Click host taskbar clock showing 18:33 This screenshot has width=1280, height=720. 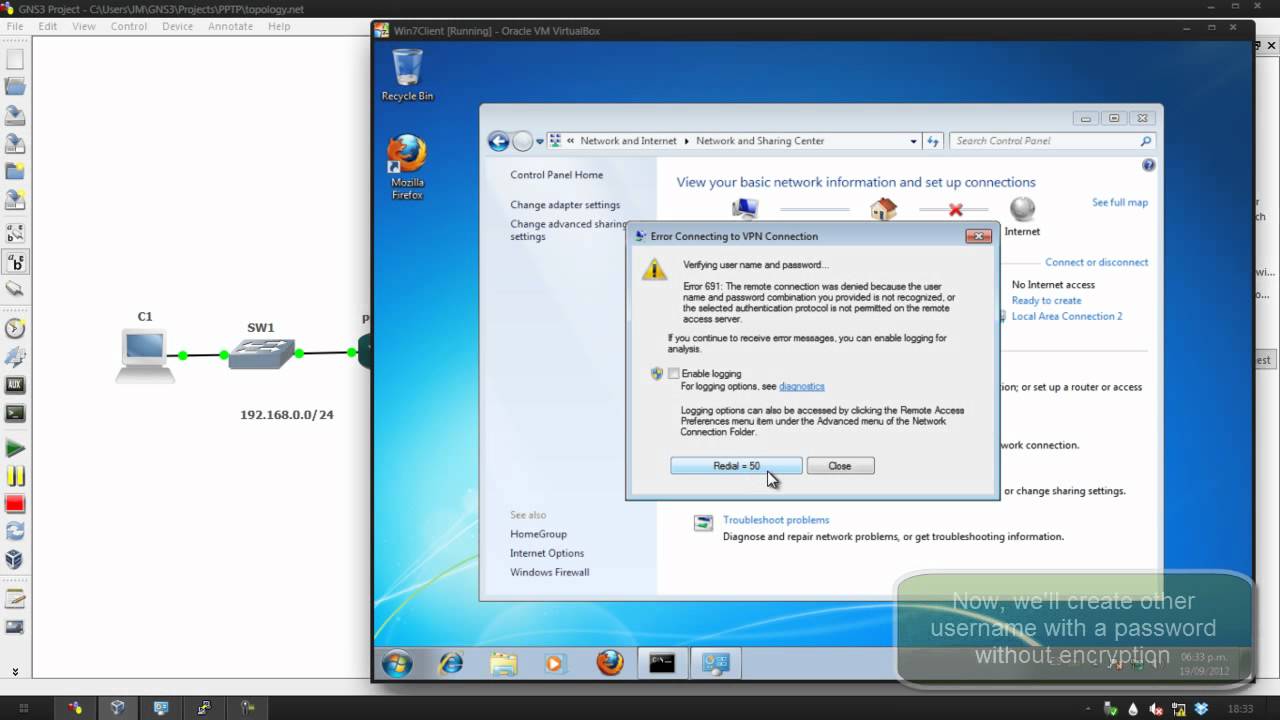click(1240, 709)
